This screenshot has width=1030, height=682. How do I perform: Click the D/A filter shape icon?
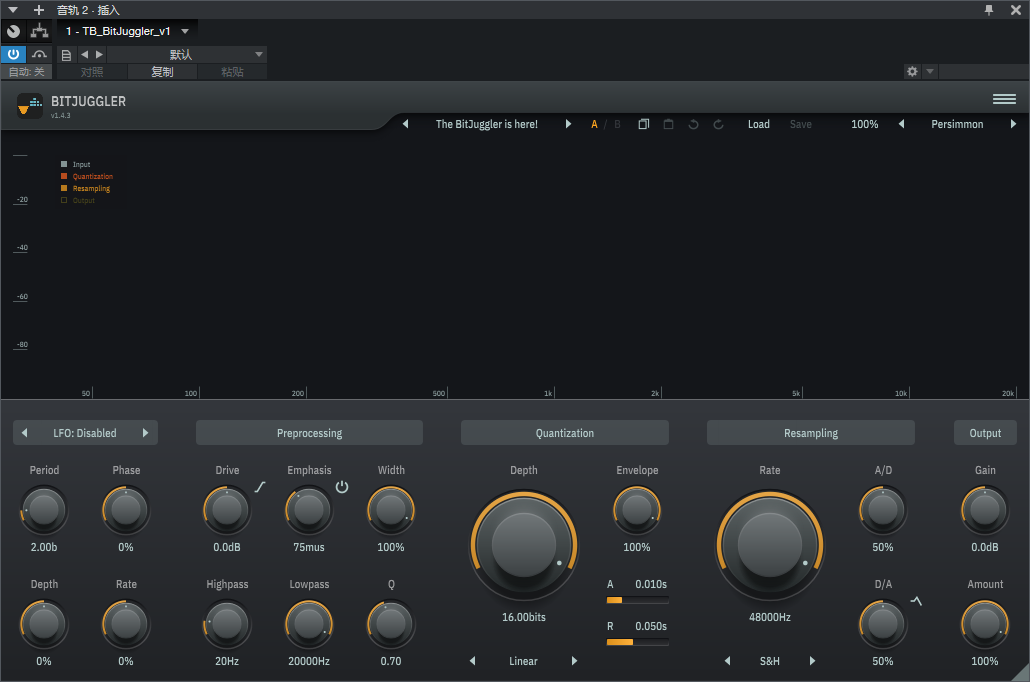[x=916, y=601]
